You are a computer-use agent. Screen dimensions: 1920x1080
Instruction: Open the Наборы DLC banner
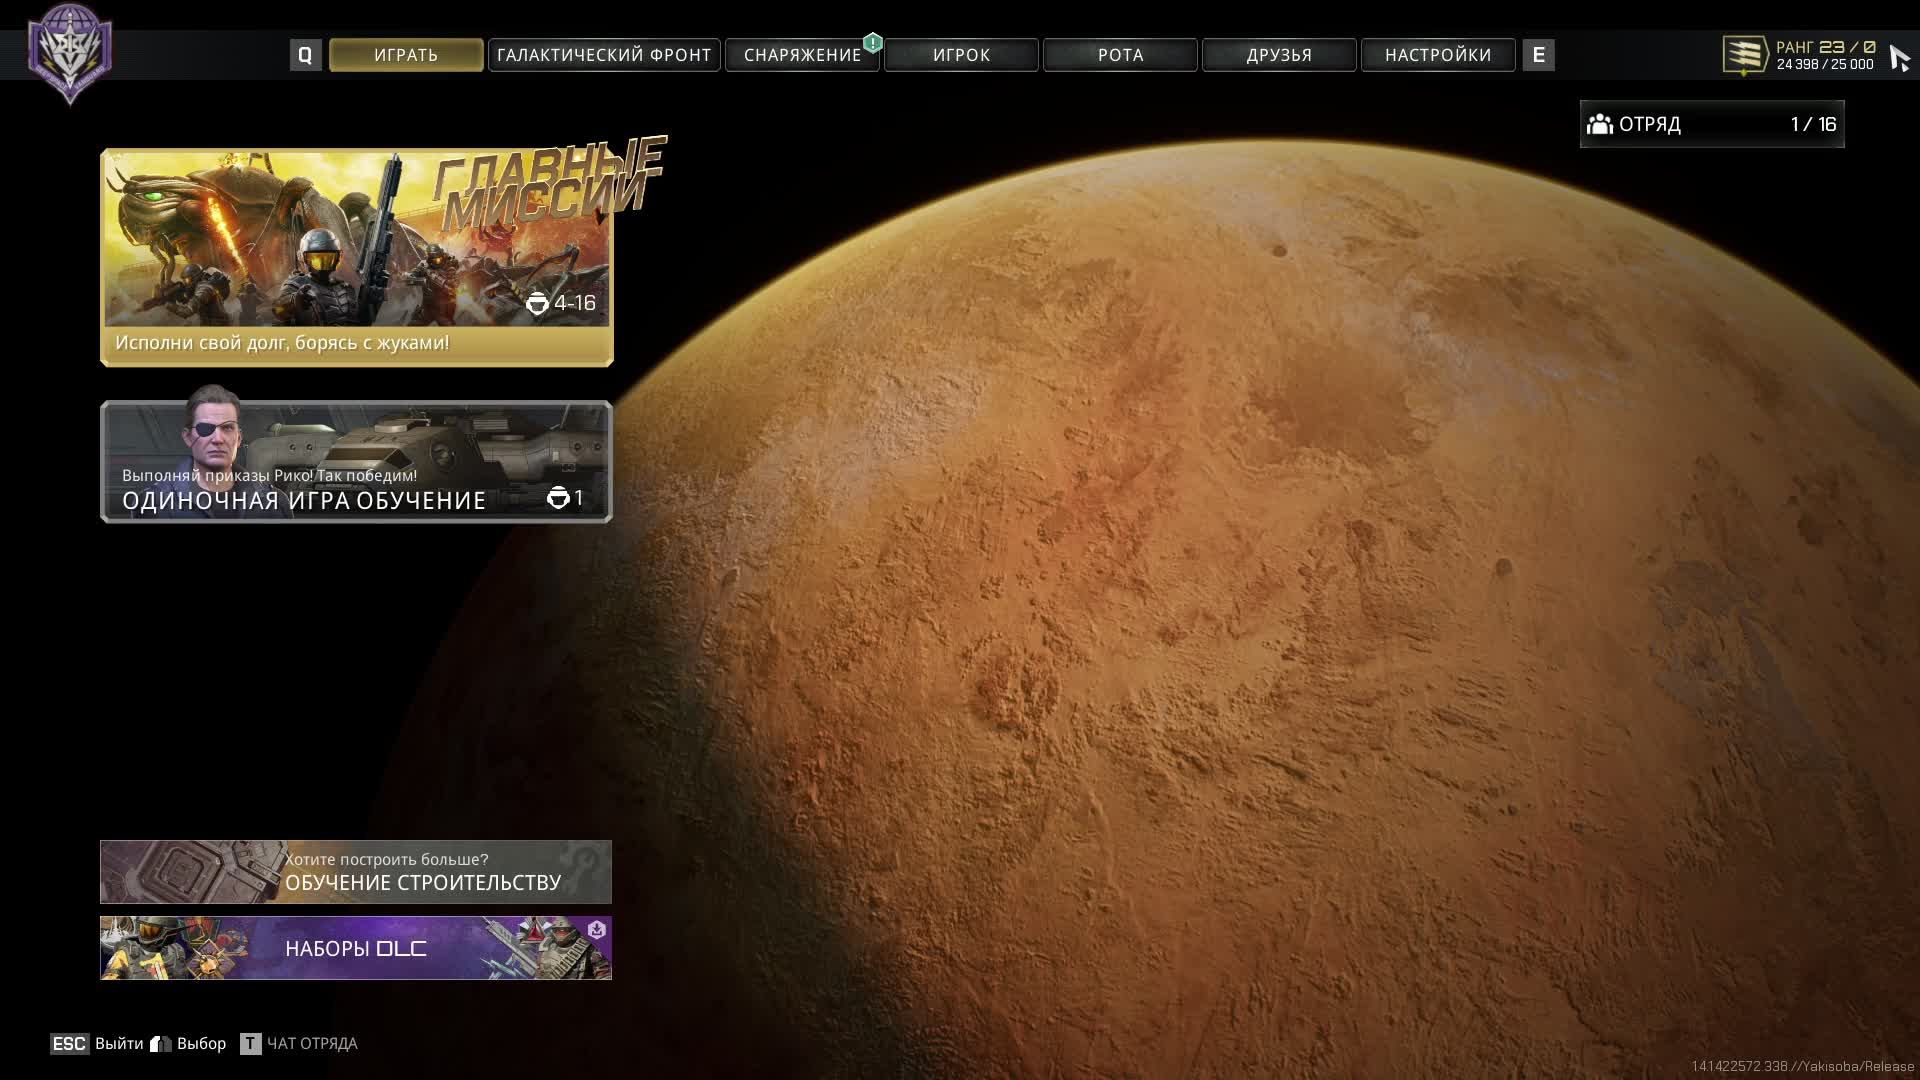[356, 948]
